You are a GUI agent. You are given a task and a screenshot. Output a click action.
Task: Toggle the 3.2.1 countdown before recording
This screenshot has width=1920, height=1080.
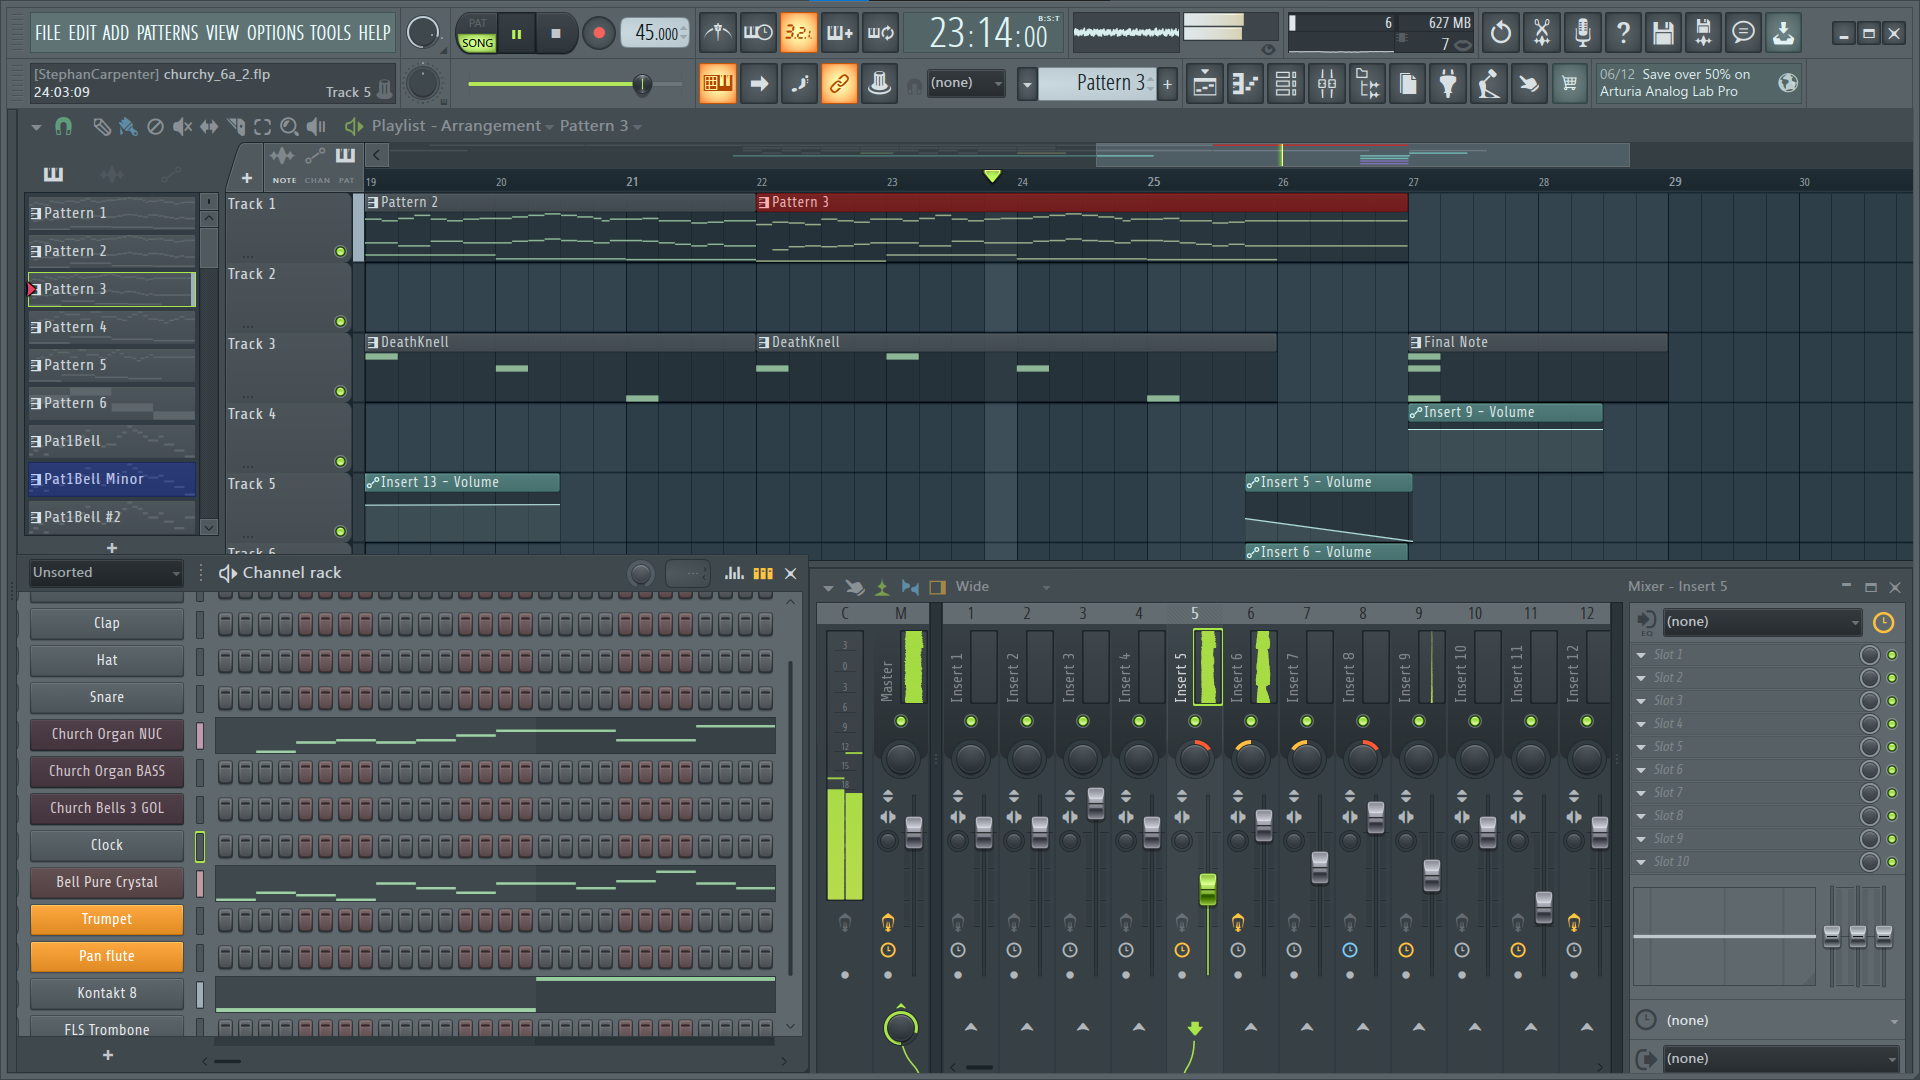click(798, 33)
